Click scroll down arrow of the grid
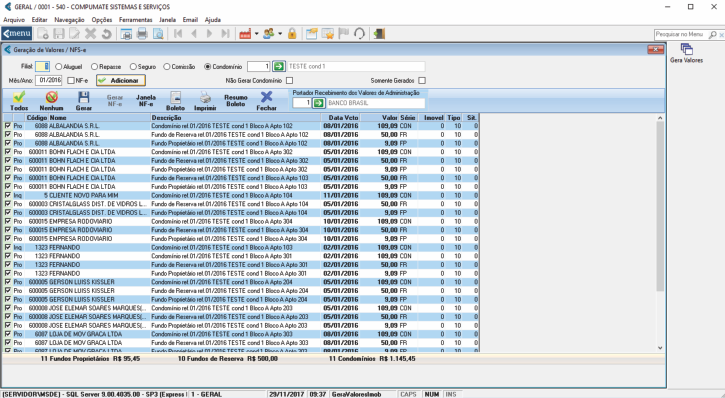725x398 pixels. point(660,348)
